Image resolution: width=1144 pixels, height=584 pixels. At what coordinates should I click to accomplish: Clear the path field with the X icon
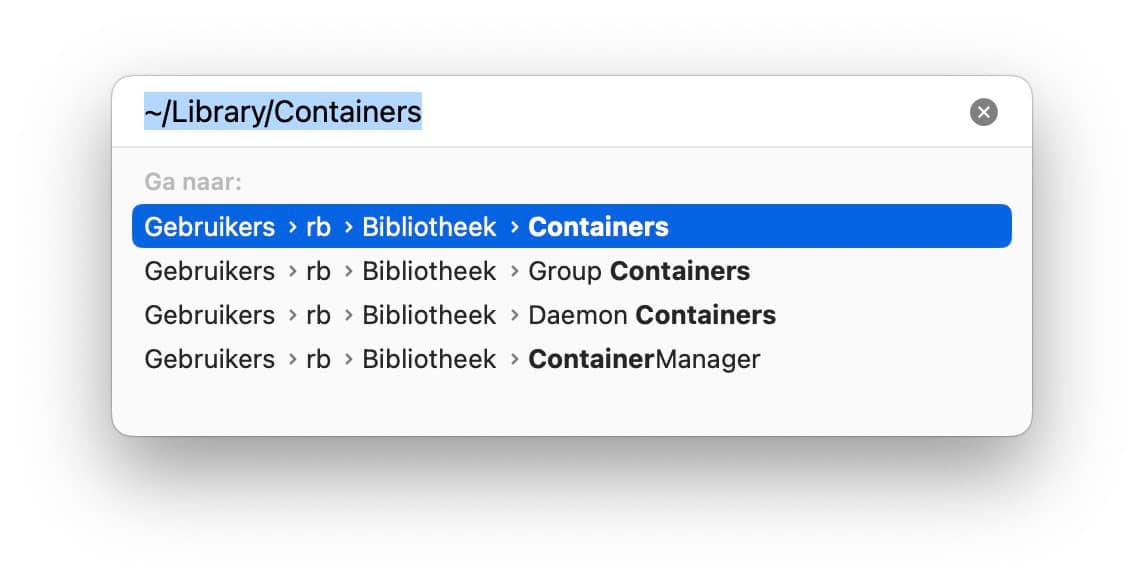[983, 112]
